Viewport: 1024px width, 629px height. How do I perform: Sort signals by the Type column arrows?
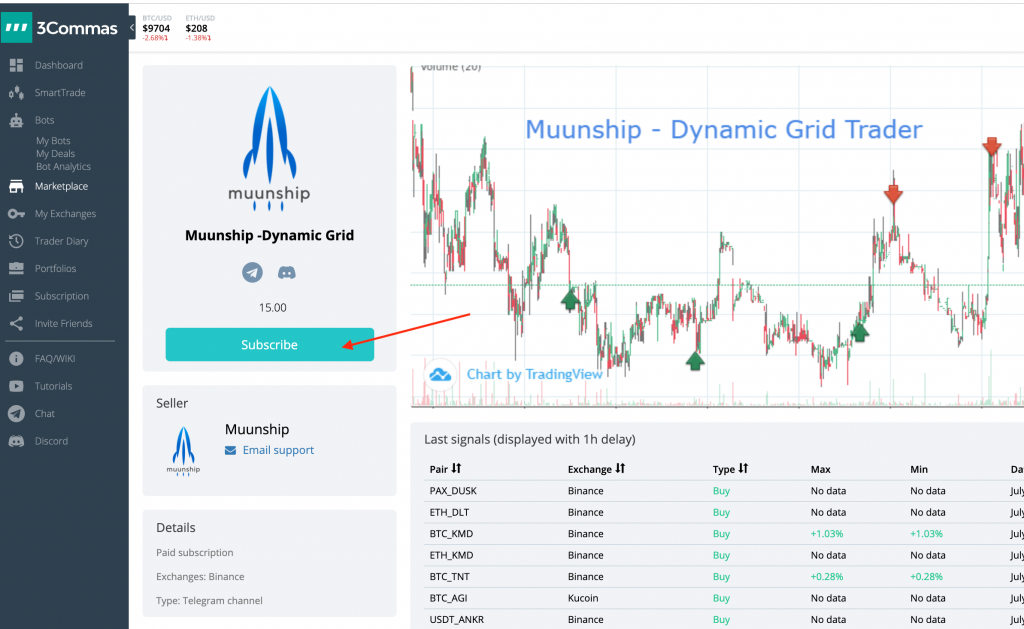tap(743, 468)
